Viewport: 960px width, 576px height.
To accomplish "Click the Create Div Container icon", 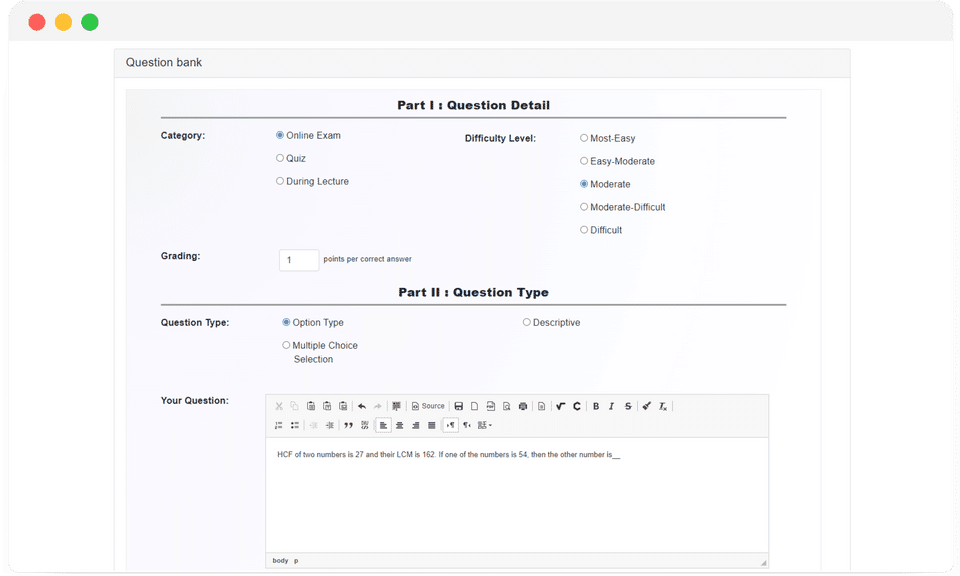I will [364, 425].
